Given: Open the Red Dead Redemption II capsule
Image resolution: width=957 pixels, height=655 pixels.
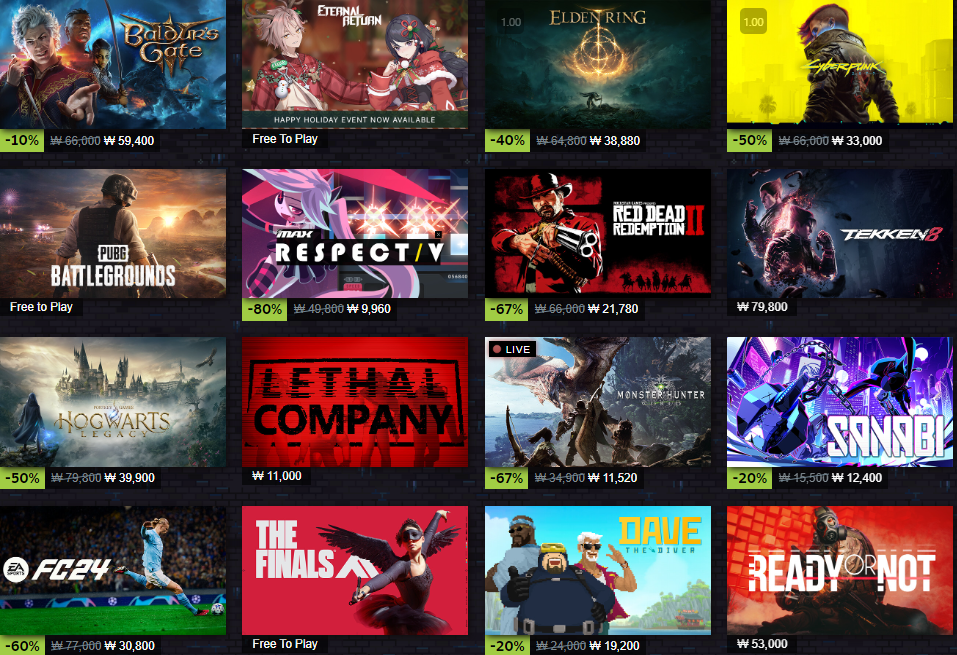Looking at the screenshot, I should (x=598, y=234).
